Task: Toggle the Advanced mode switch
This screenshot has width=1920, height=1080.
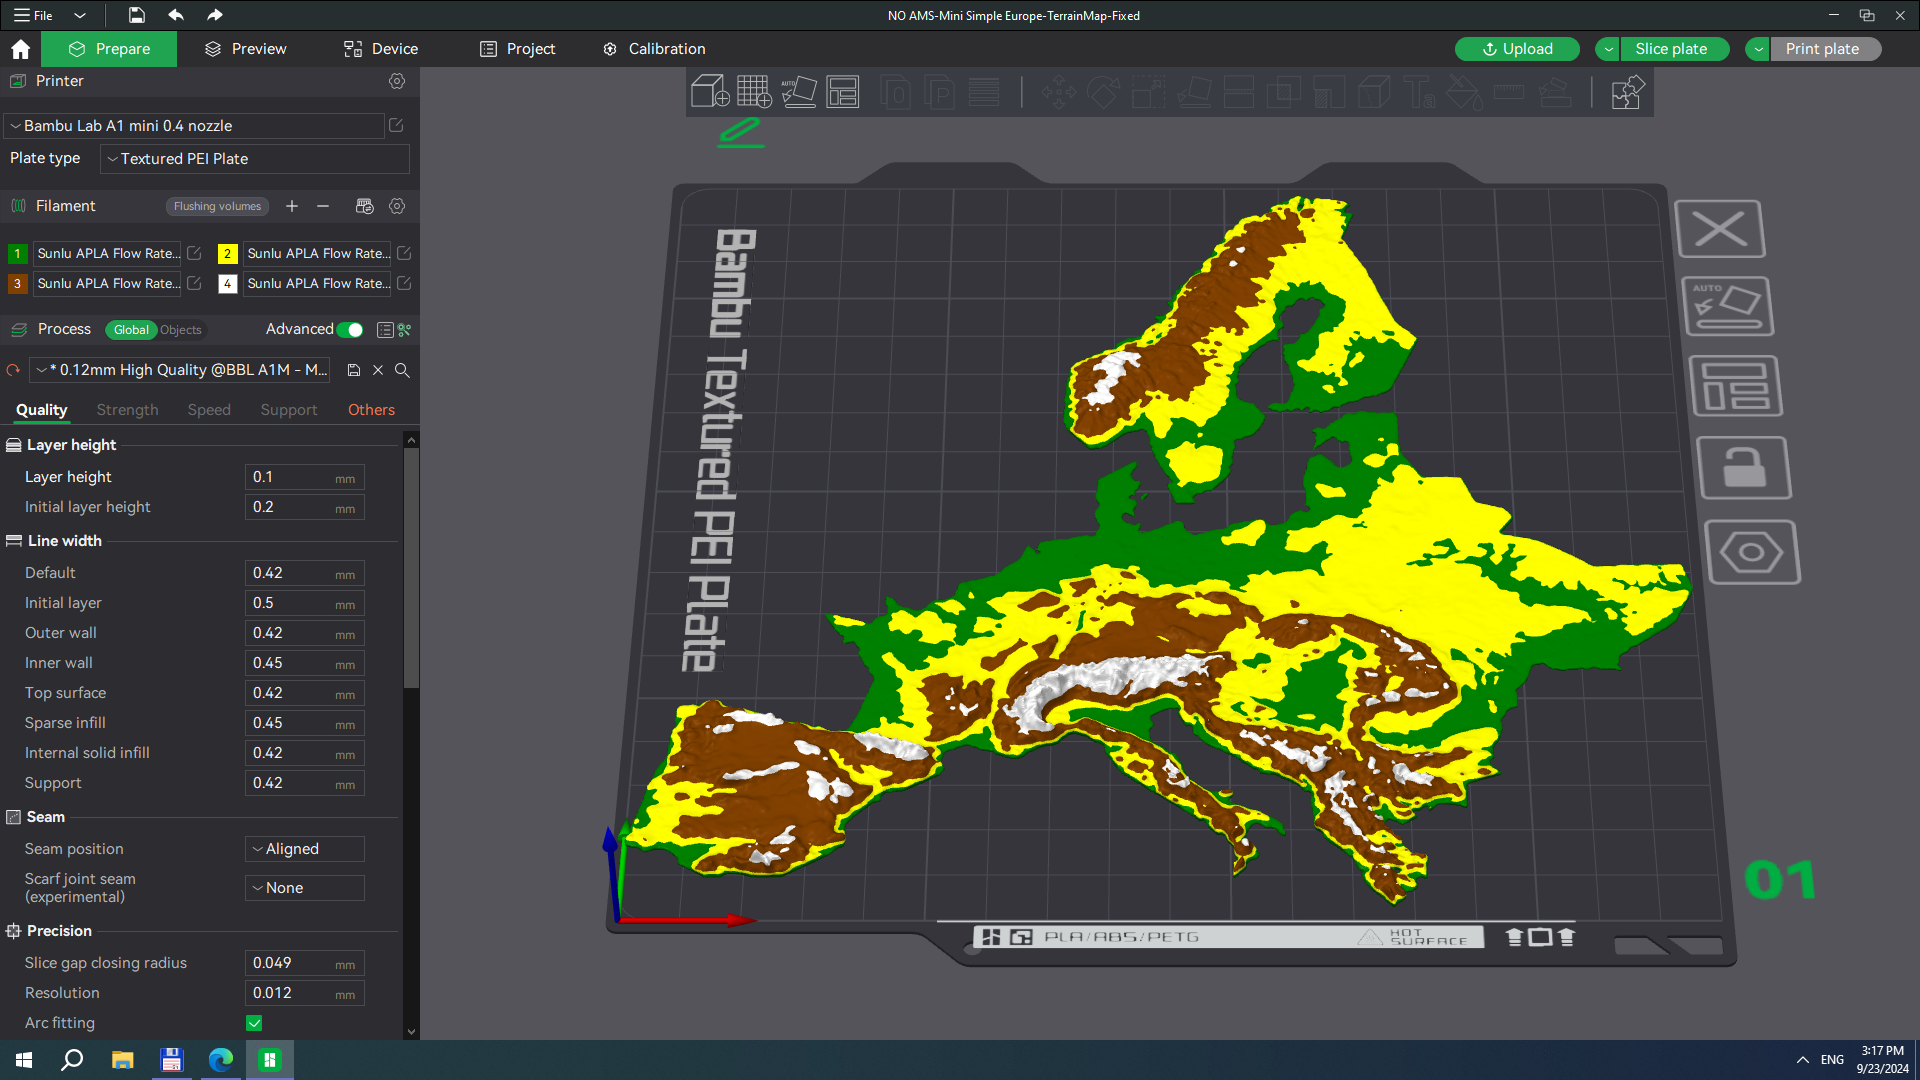Action: point(350,330)
